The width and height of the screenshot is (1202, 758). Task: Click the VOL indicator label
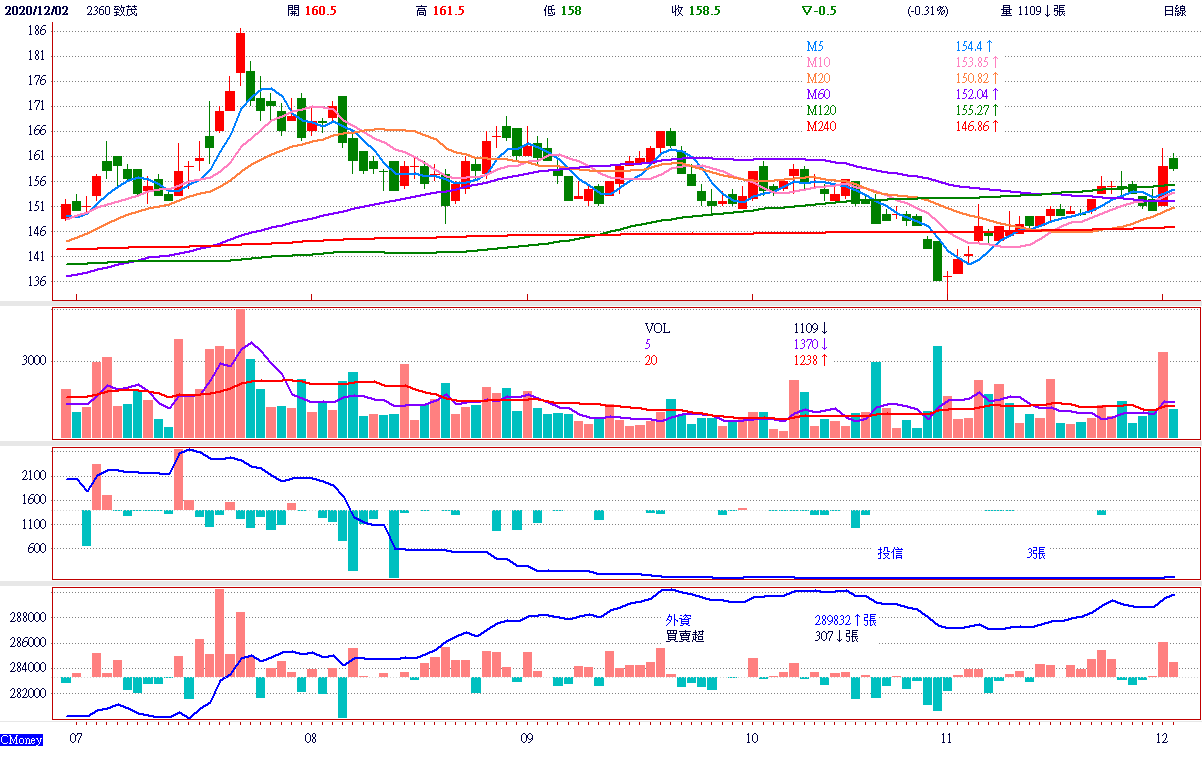657,328
